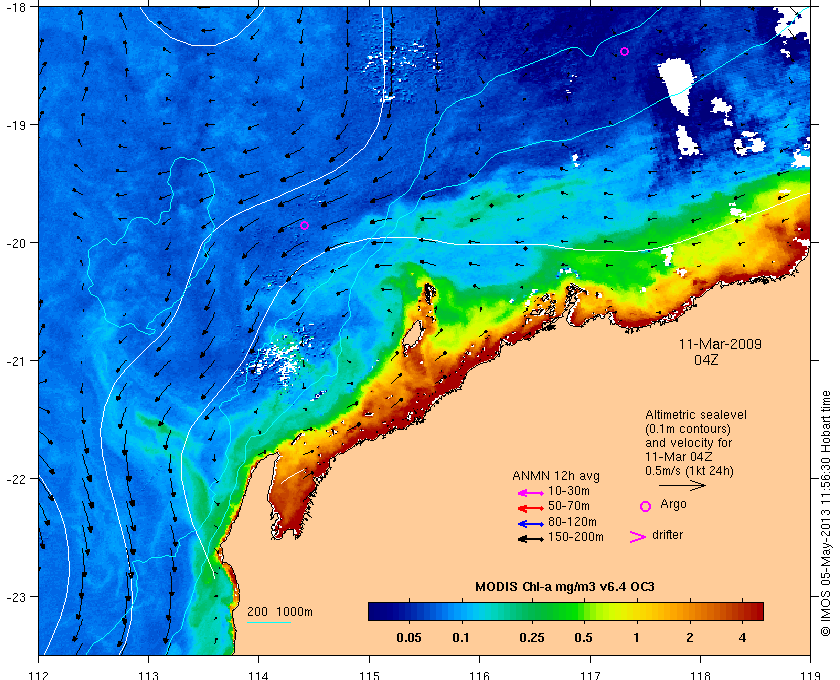Click the blue ANMN 80-120m arrow
The height and width of the screenshot is (680, 840).
[x=531, y=524]
